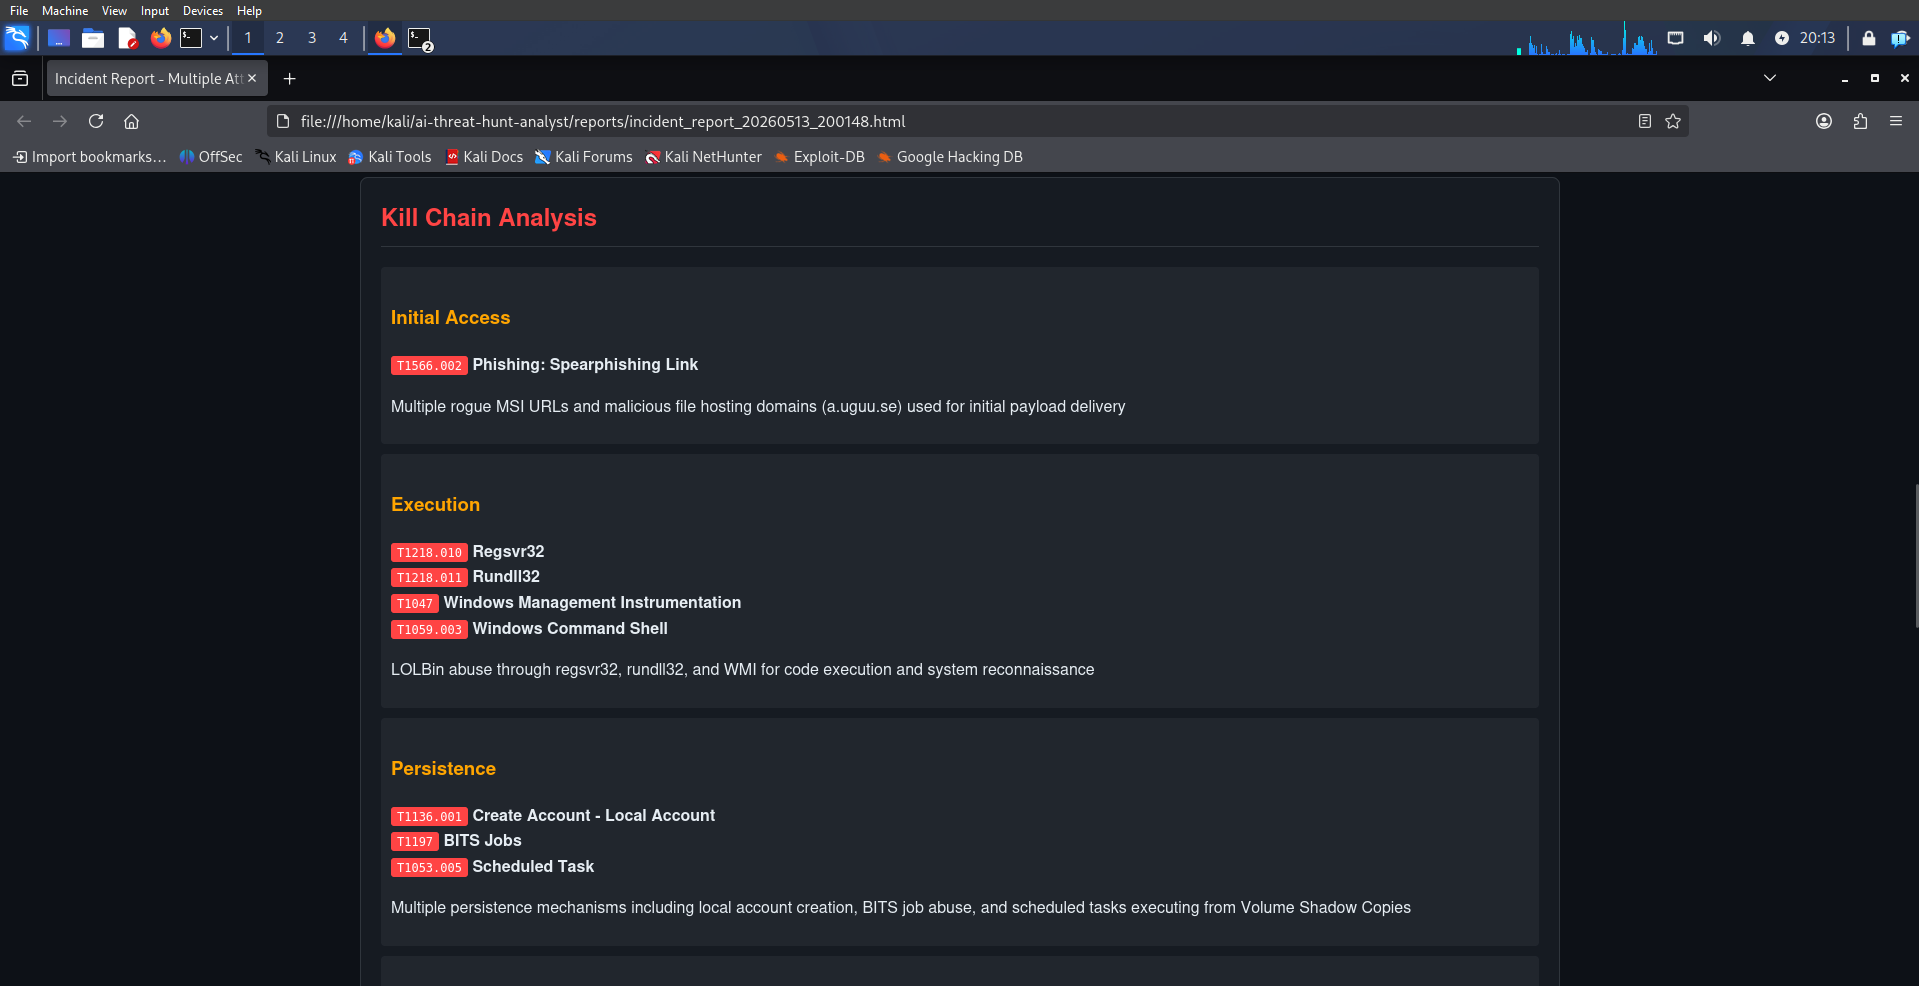1919x986 pixels.
Task: Click the power manager tray icon
Action: [1782, 38]
